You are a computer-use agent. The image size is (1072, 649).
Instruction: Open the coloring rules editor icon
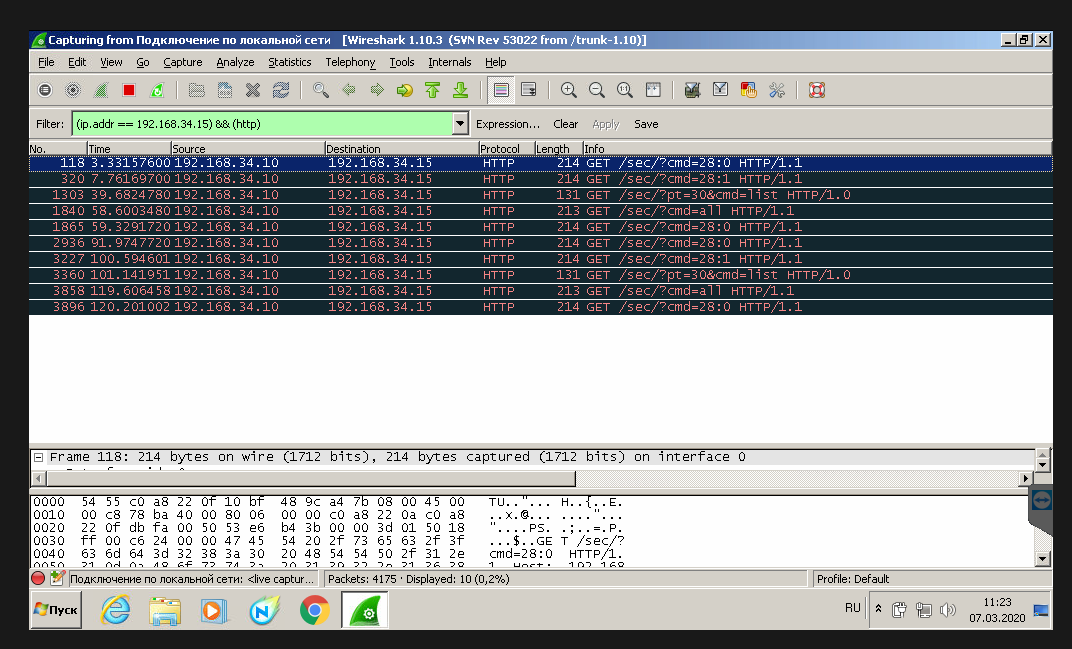tap(748, 90)
